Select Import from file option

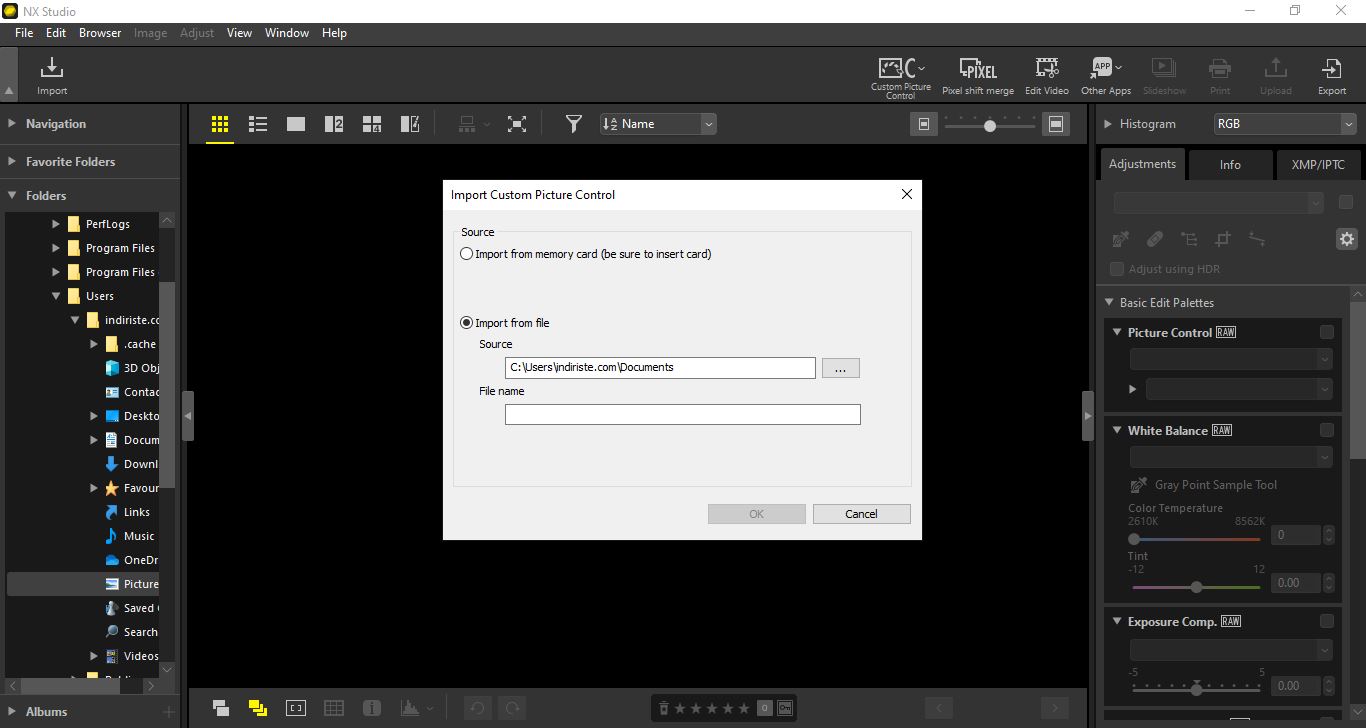pyautogui.click(x=466, y=323)
